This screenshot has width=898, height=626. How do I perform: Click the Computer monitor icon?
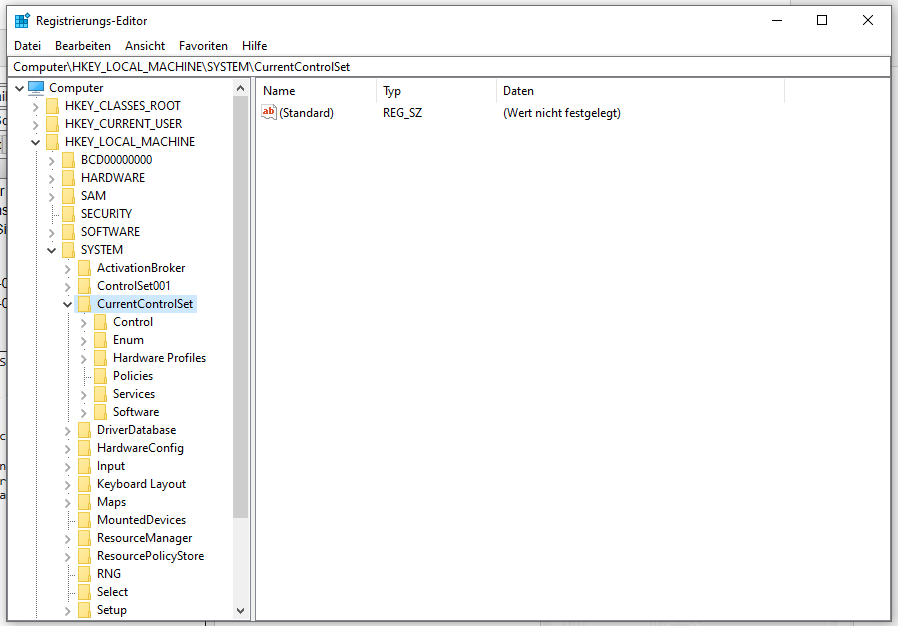(36, 88)
